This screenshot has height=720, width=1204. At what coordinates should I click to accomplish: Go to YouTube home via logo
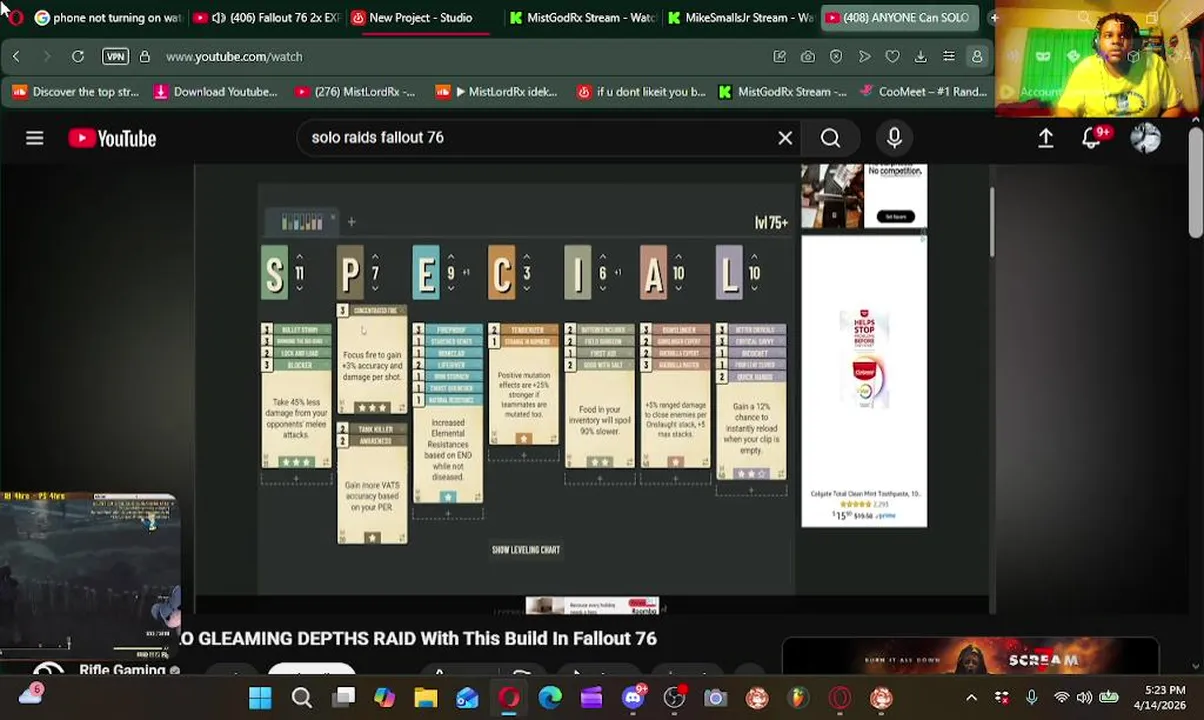tap(112, 138)
